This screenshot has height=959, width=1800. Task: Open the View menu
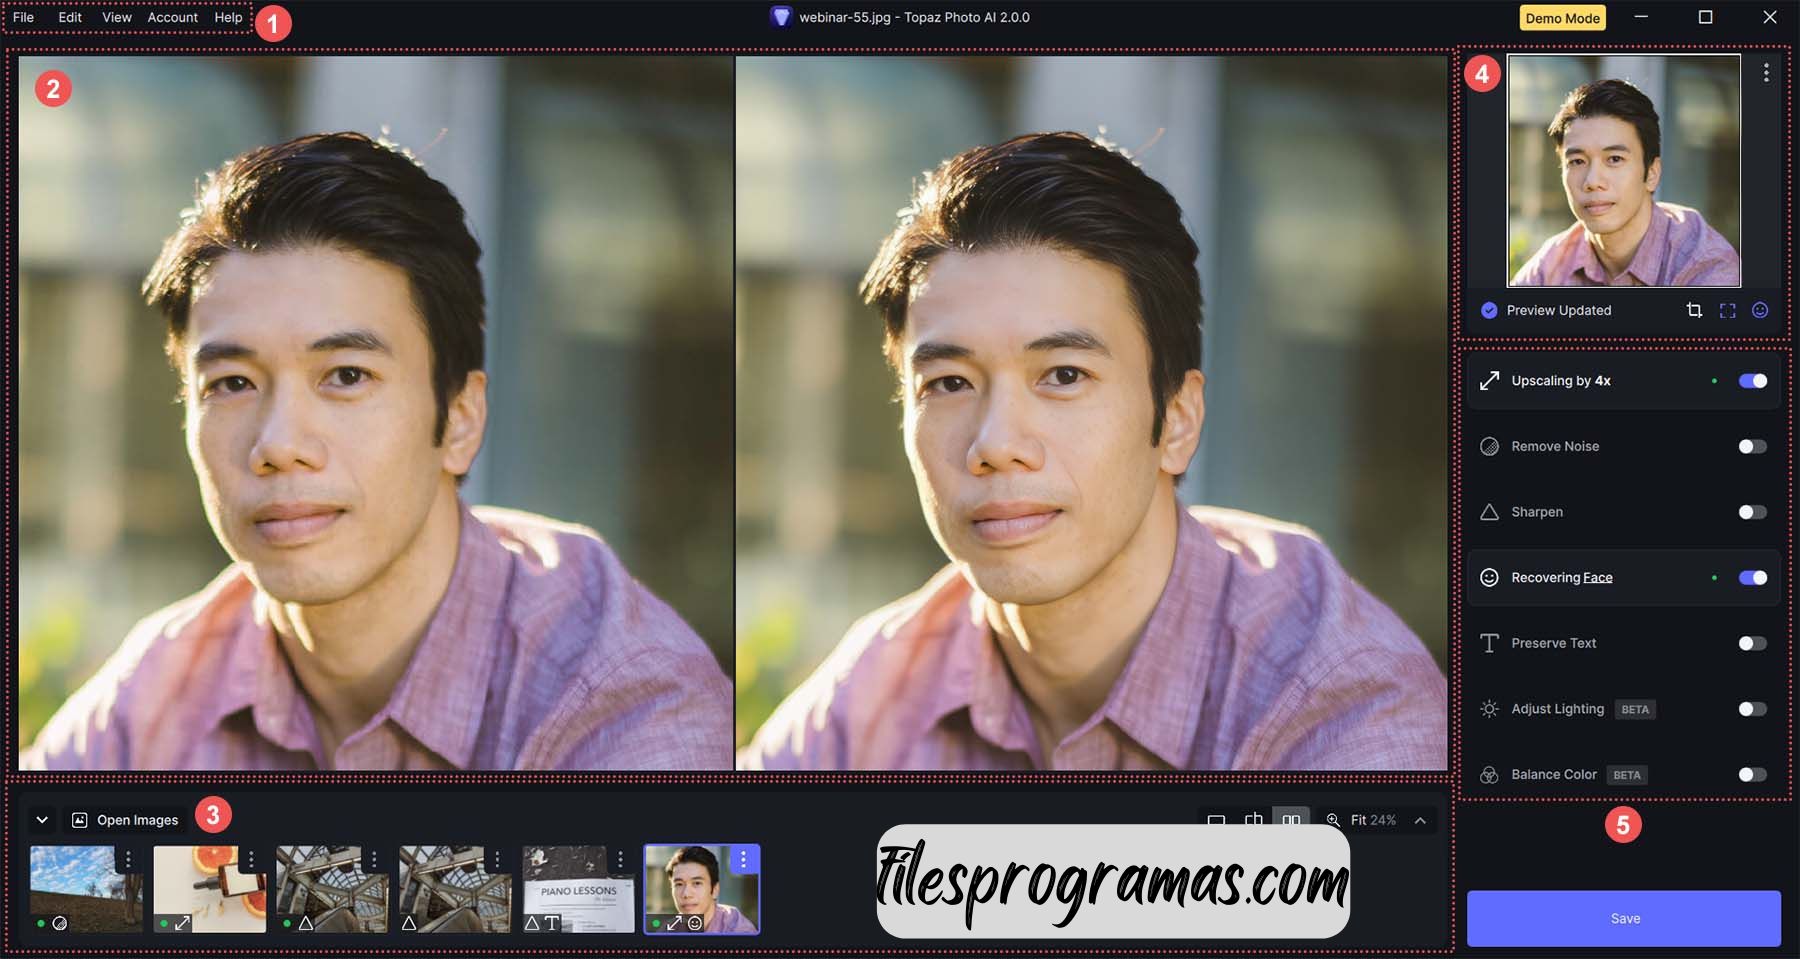pyautogui.click(x=117, y=17)
